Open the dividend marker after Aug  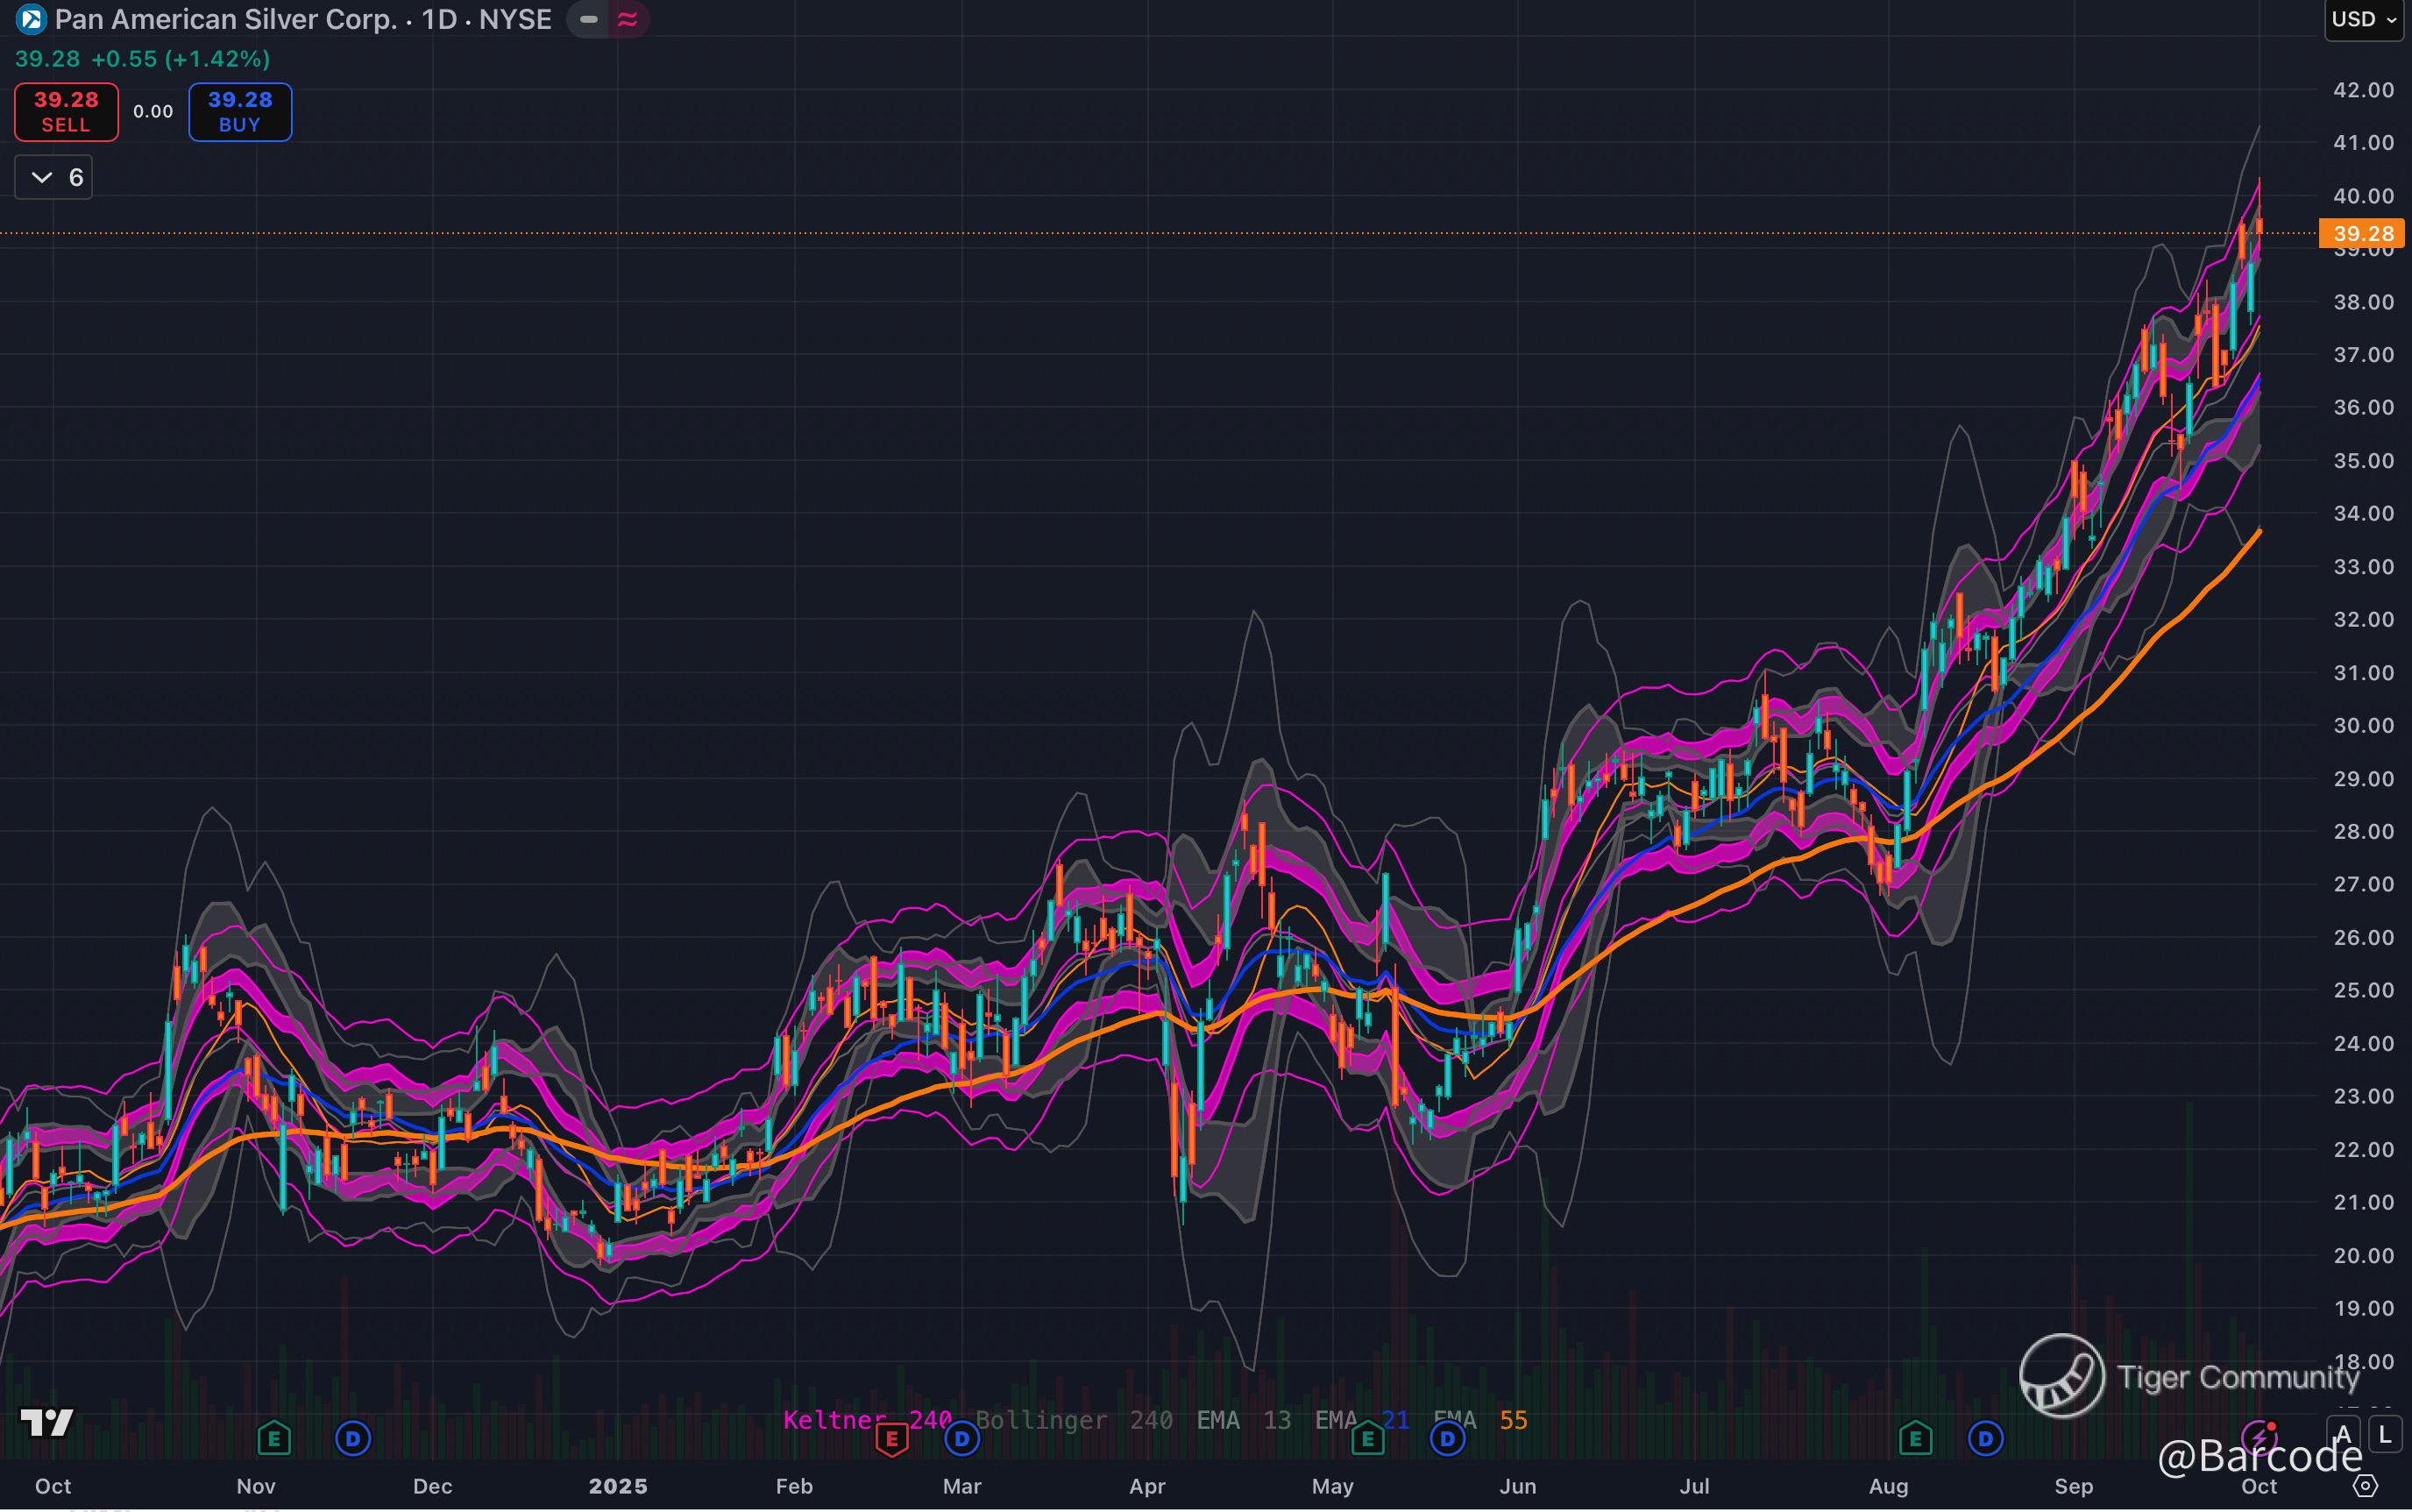(1986, 1439)
